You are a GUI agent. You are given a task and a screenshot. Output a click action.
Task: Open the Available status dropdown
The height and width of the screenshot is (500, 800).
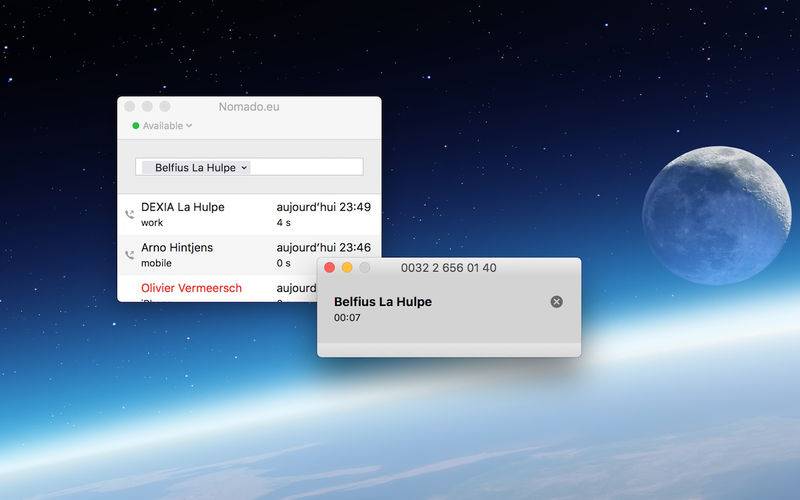coord(162,126)
